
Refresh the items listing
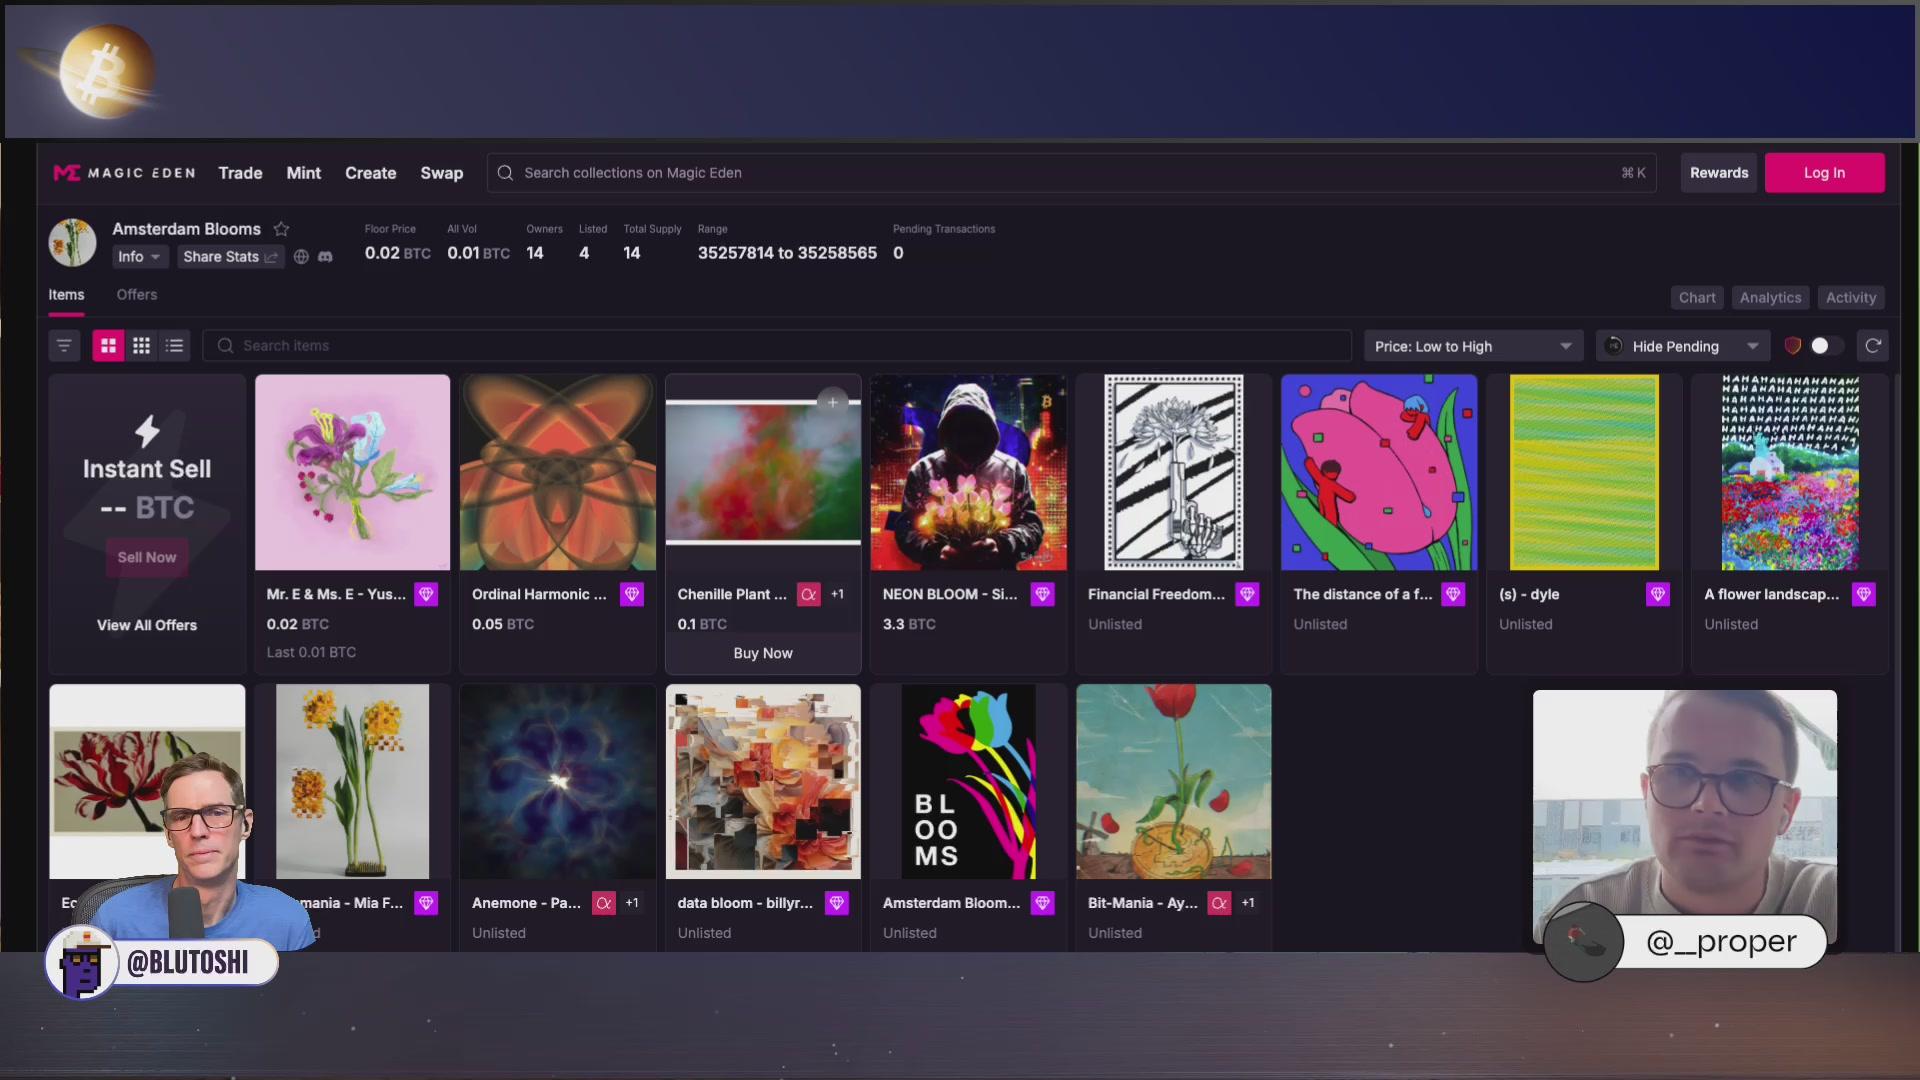(1873, 346)
